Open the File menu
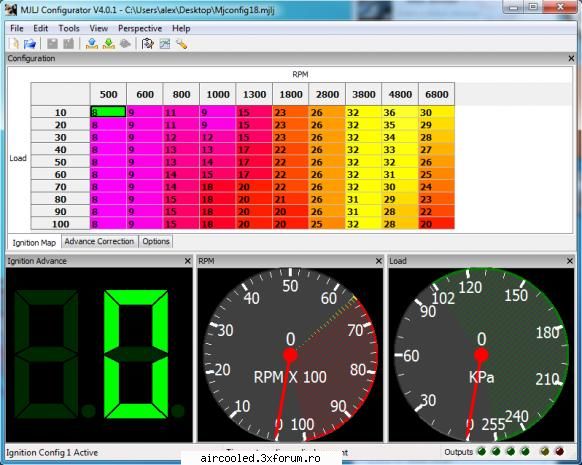 [17, 28]
